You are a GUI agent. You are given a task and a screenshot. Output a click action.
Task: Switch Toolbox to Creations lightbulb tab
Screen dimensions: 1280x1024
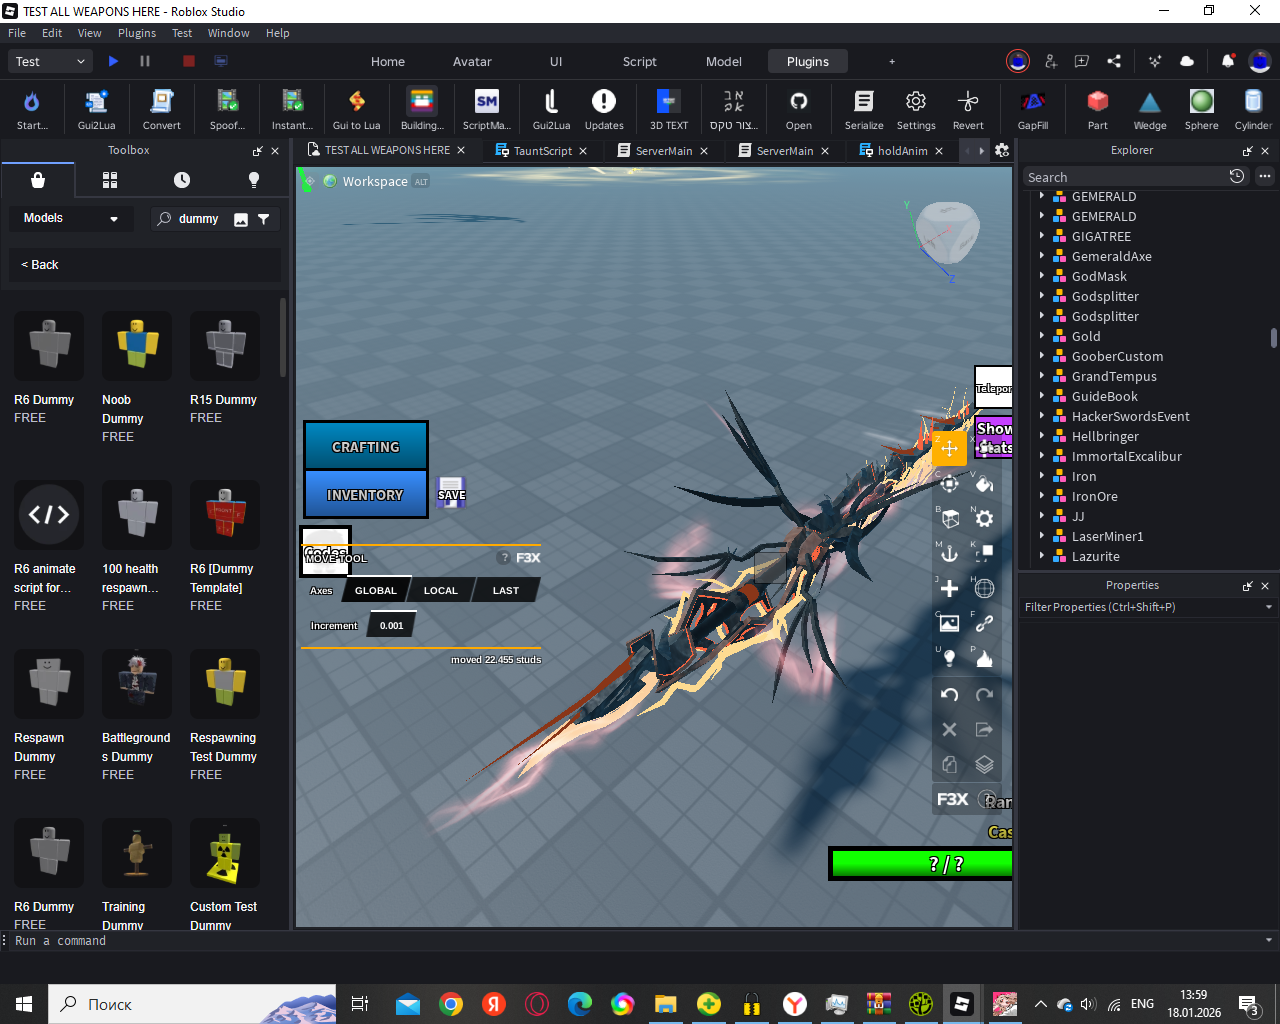click(x=254, y=180)
